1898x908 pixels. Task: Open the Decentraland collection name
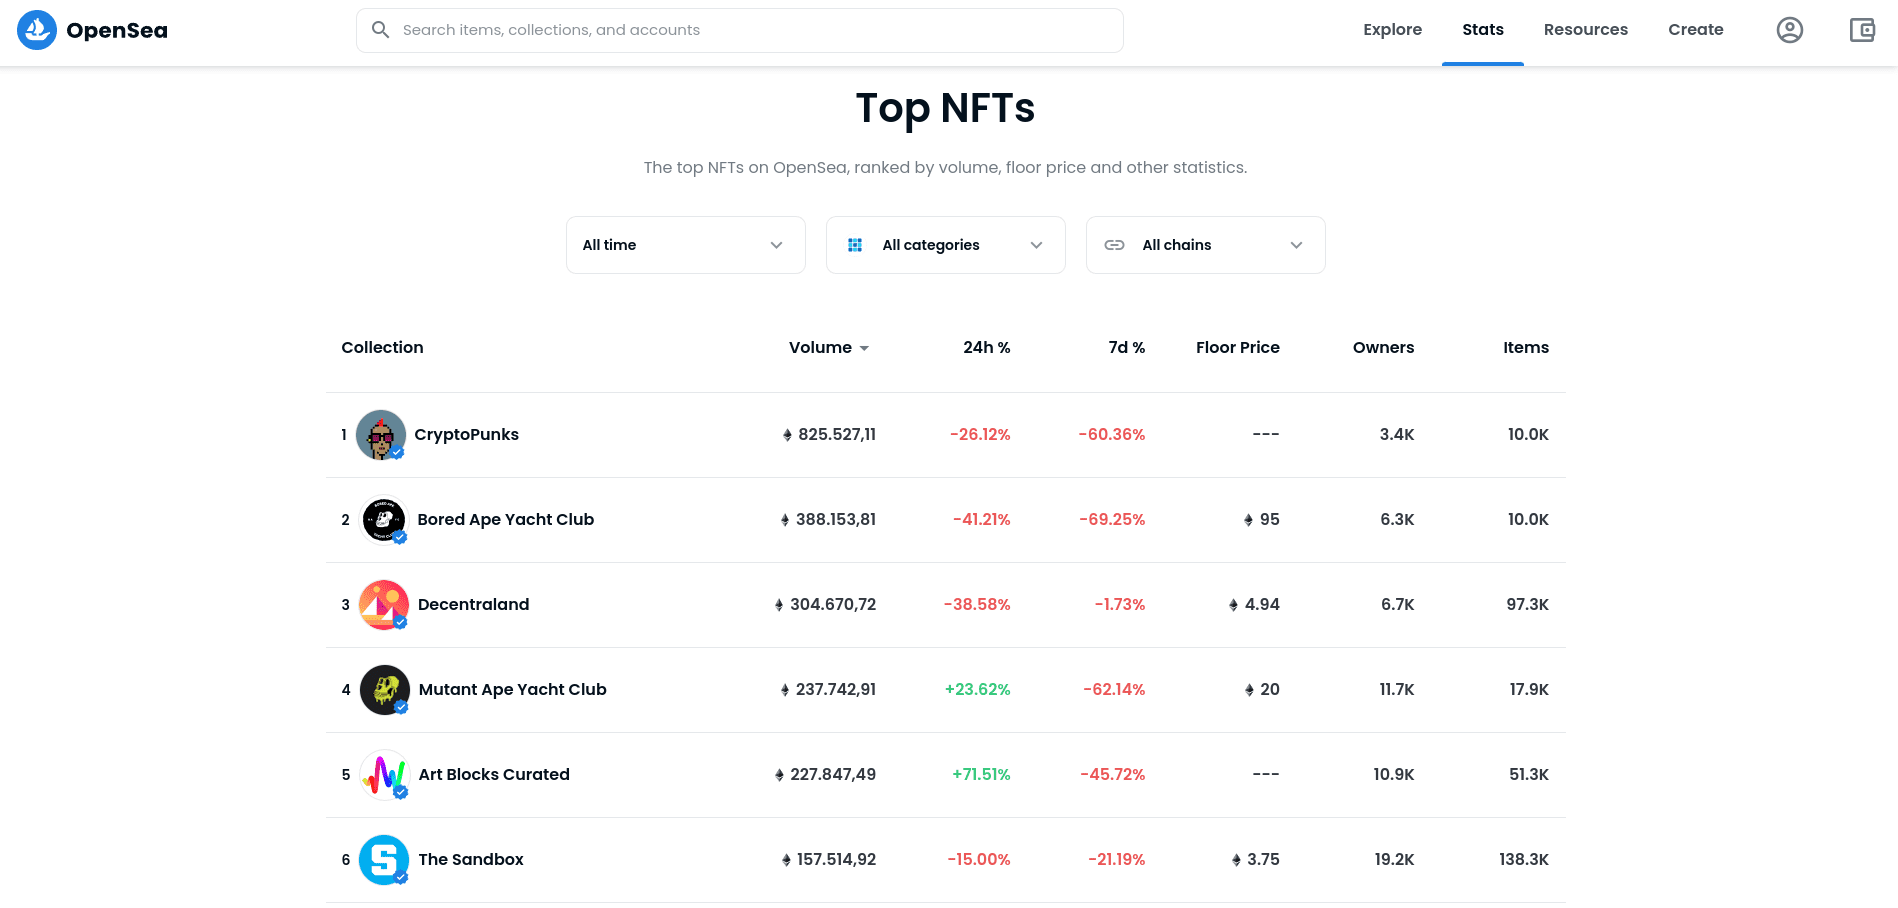pyautogui.click(x=473, y=605)
